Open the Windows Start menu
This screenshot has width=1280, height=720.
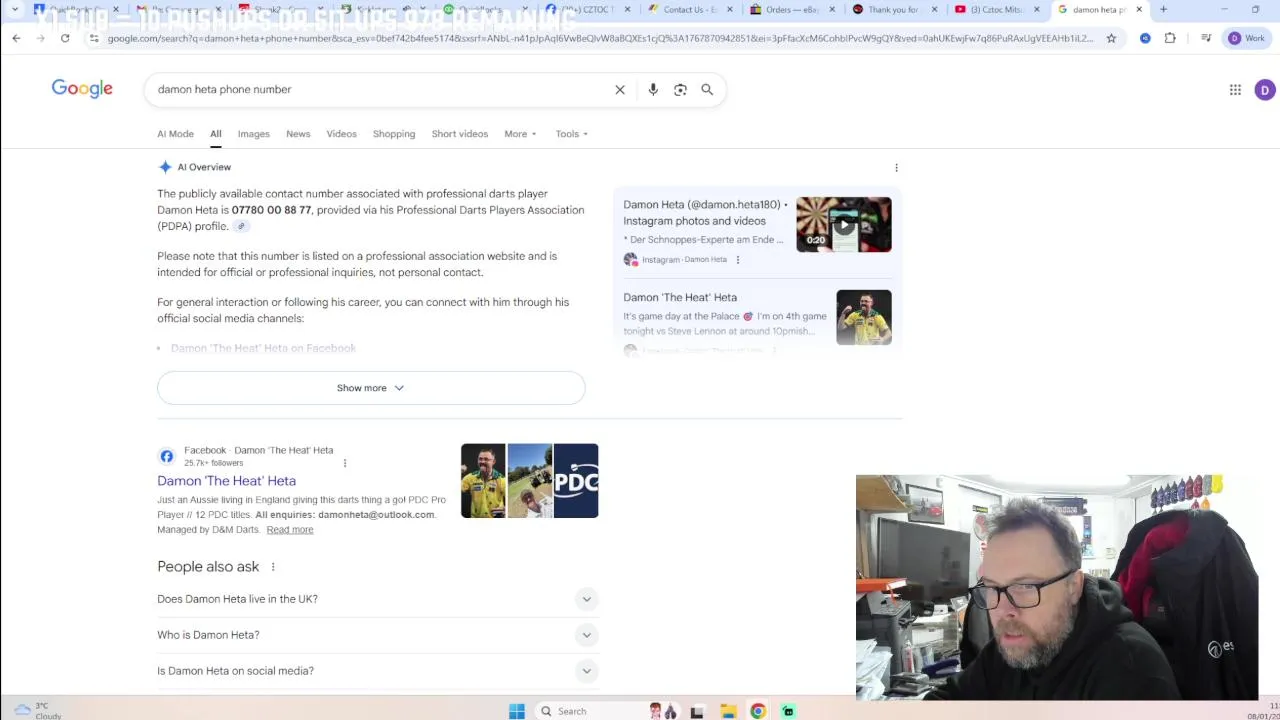tap(516, 711)
